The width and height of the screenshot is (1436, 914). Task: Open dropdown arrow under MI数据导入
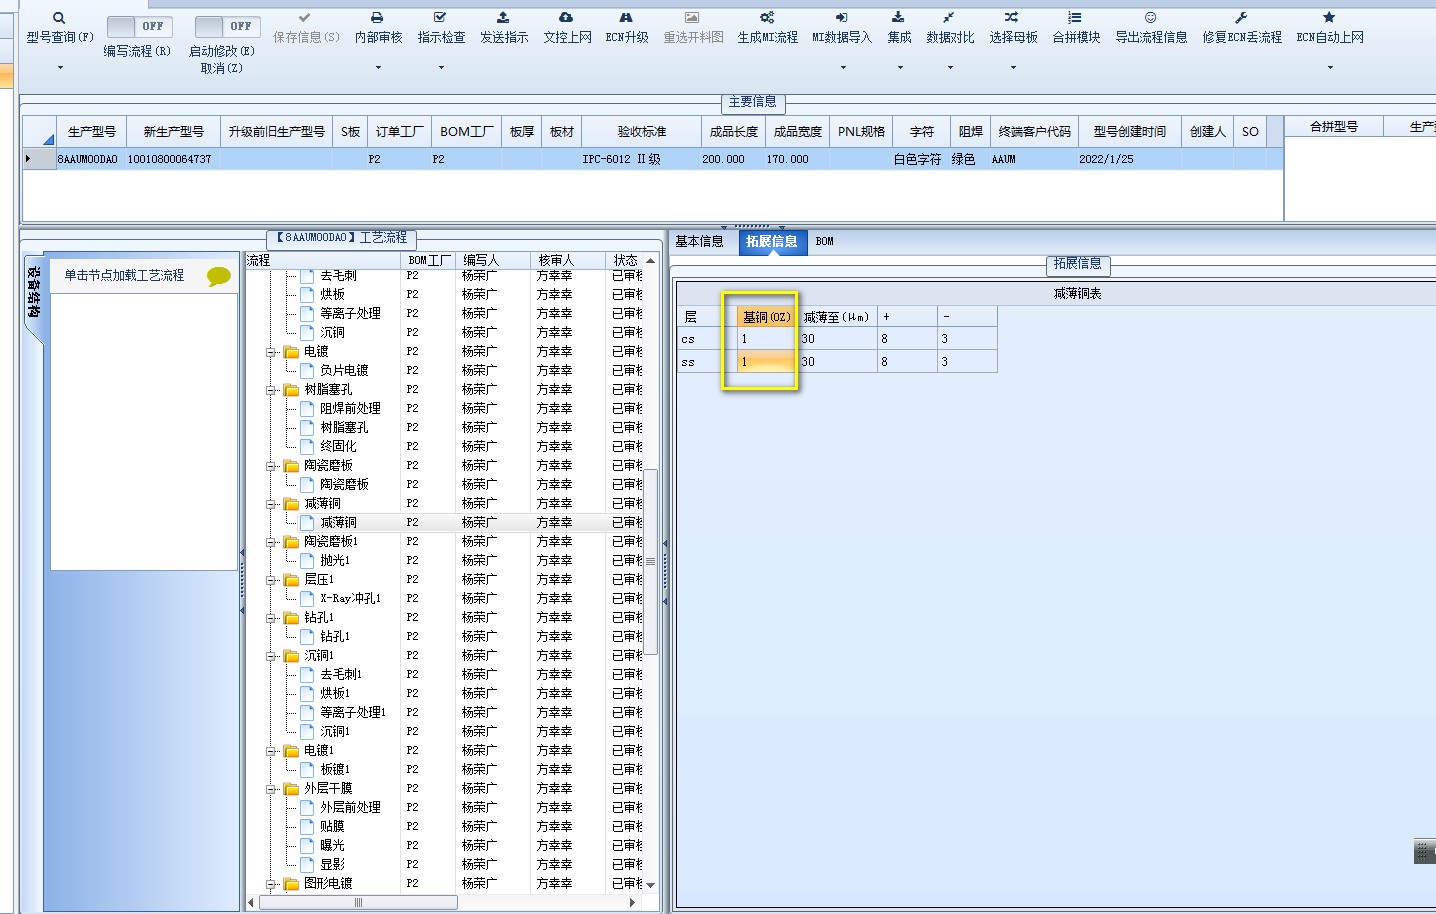click(843, 68)
